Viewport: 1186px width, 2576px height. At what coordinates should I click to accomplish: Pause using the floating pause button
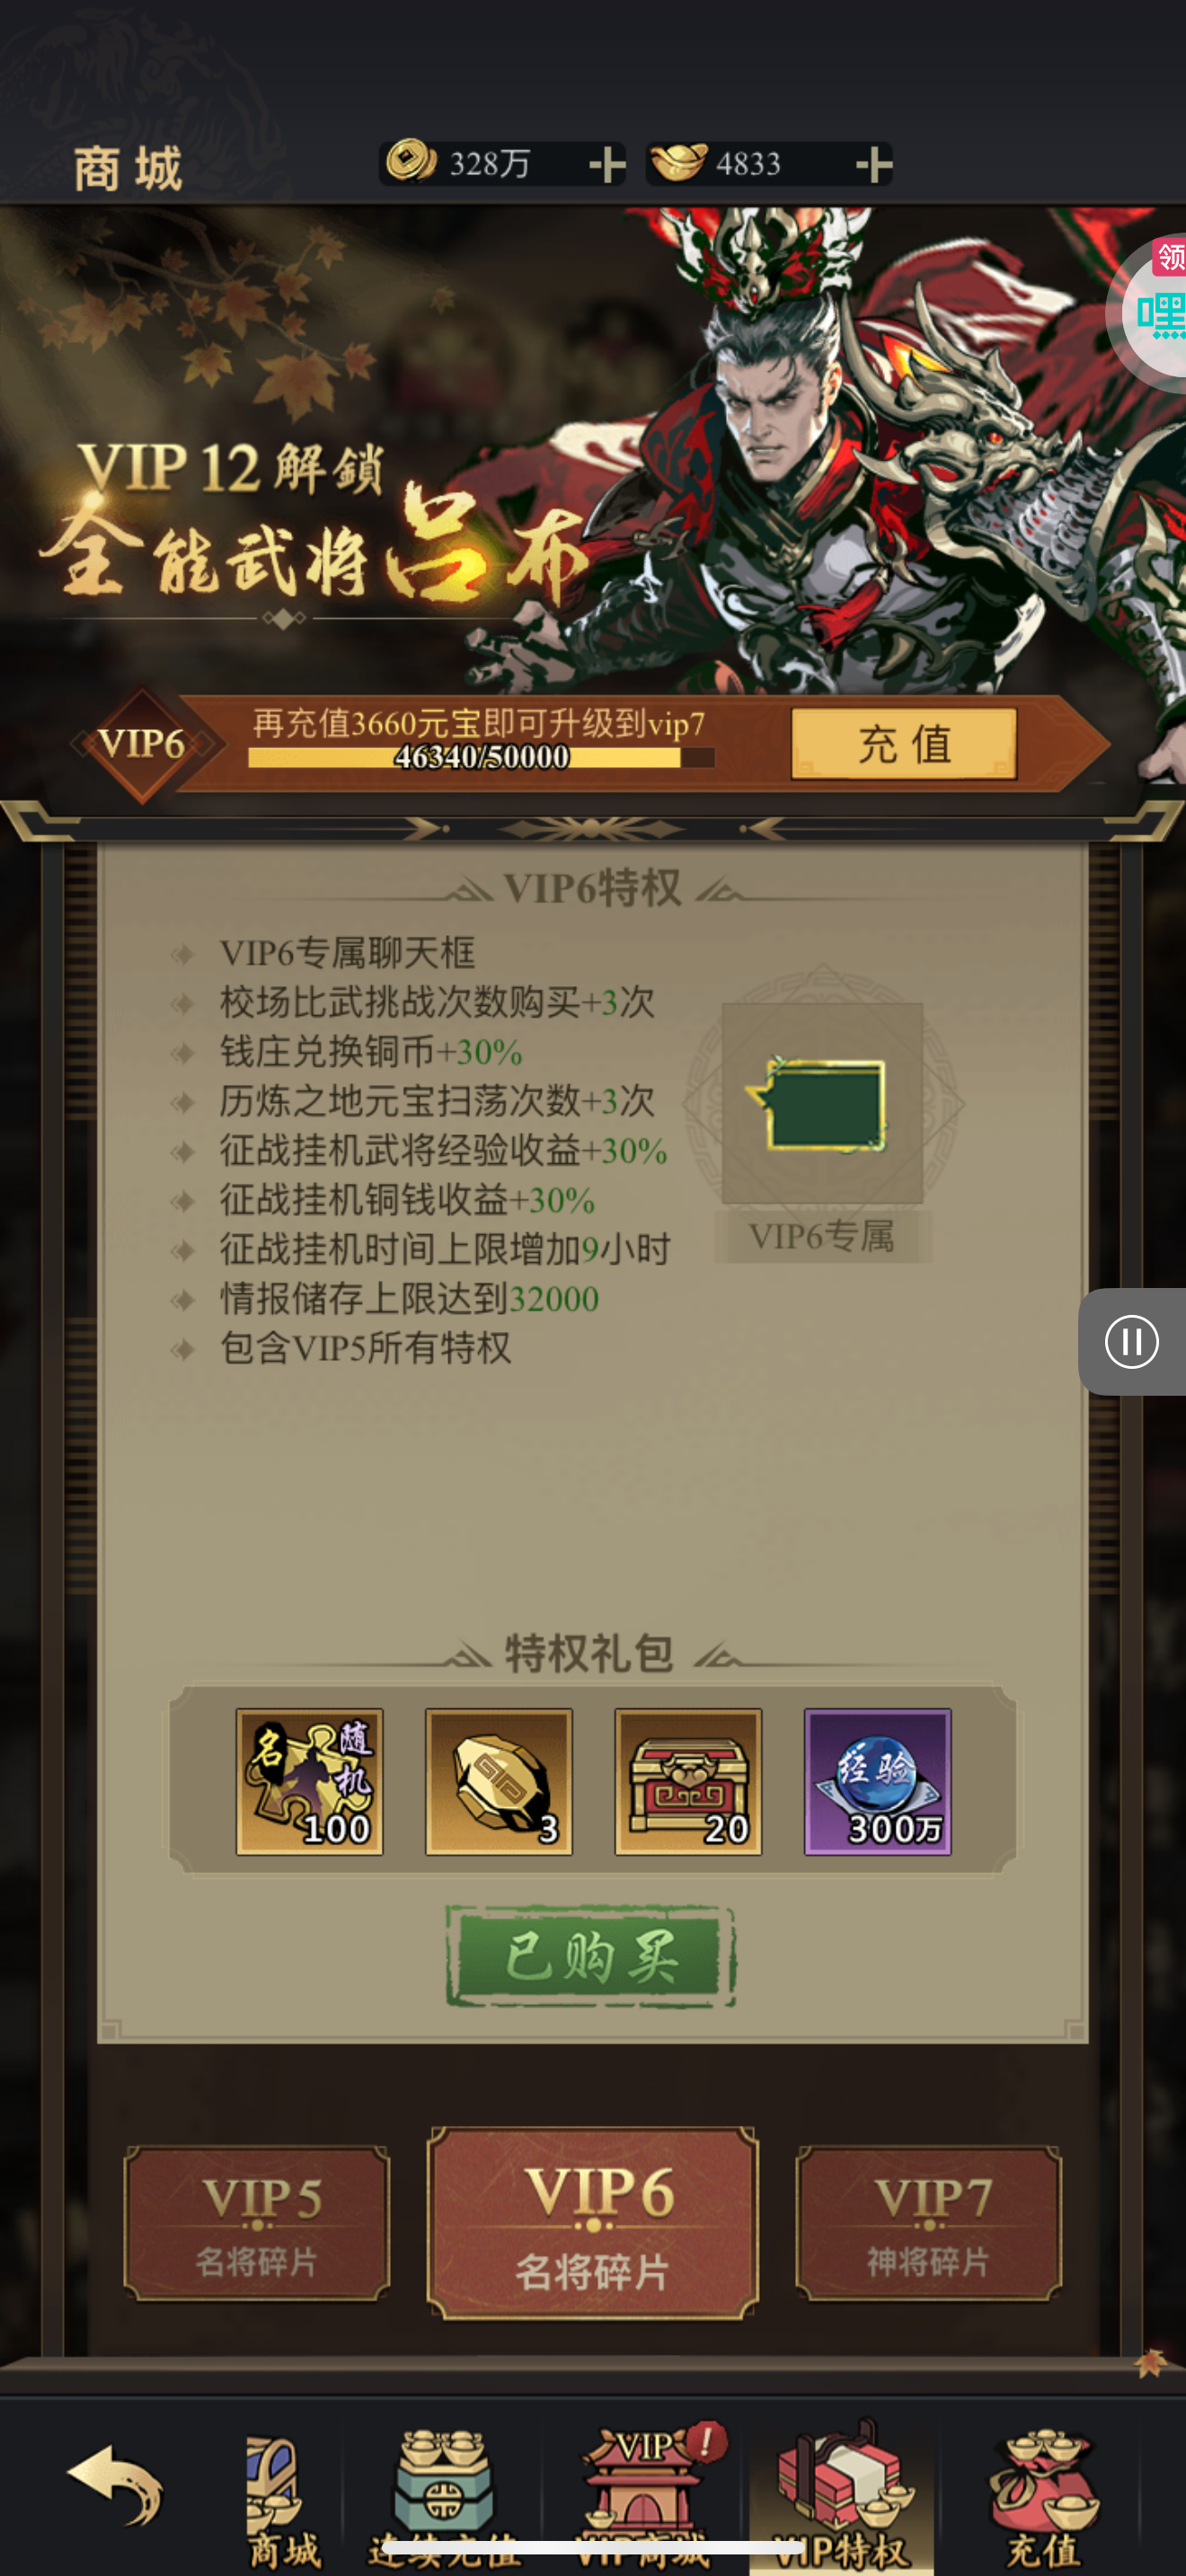1132,1341
